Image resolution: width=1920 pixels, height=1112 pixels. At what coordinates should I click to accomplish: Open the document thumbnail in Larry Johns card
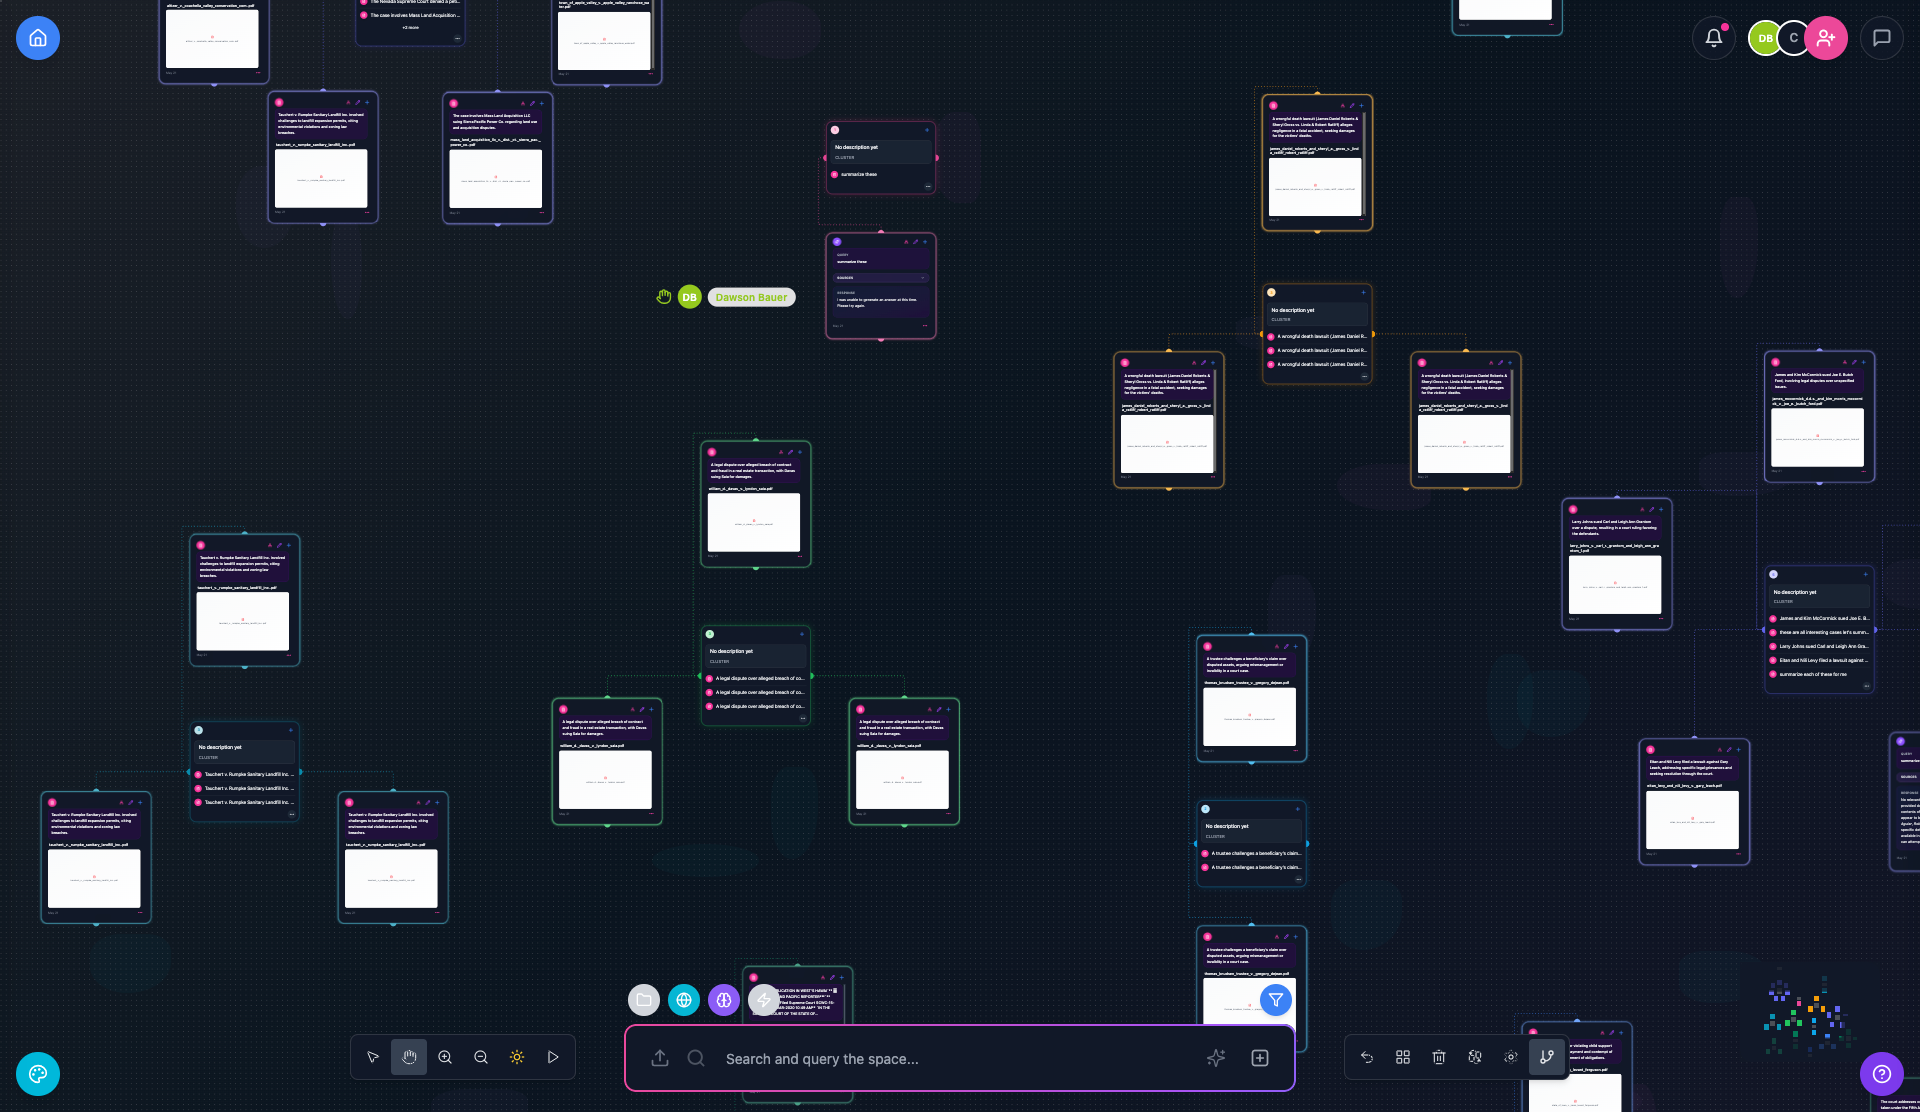(1615, 585)
